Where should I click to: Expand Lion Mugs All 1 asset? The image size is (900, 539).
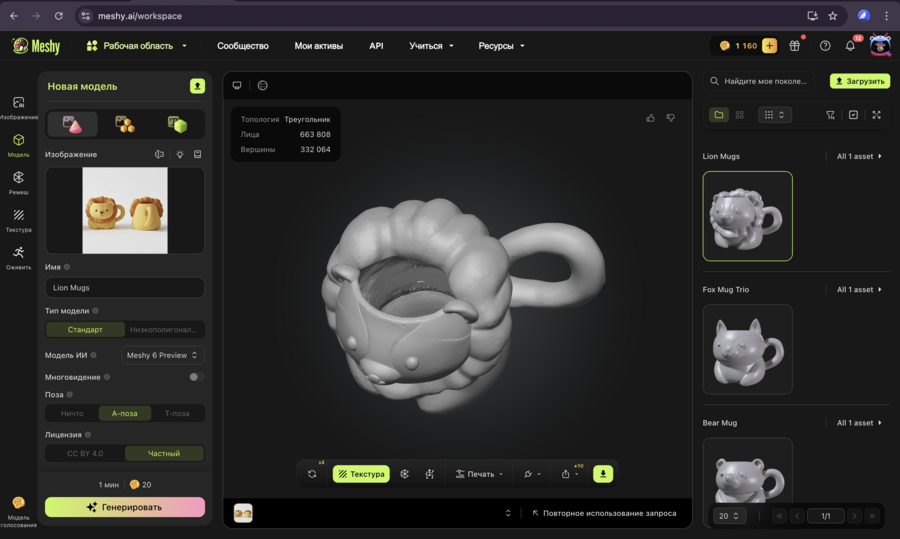tap(859, 156)
